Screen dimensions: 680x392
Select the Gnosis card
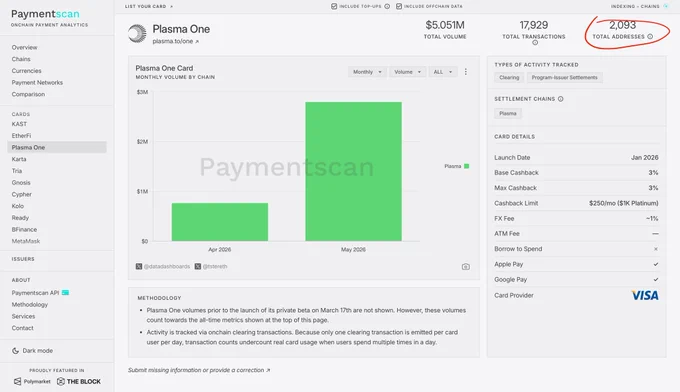click(21, 183)
